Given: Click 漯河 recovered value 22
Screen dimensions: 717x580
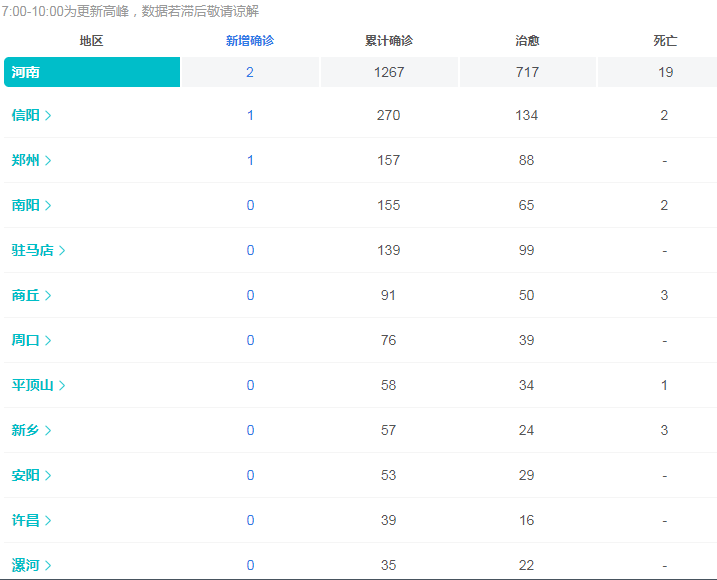Looking at the screenshot, I should [x=526, y=565].
